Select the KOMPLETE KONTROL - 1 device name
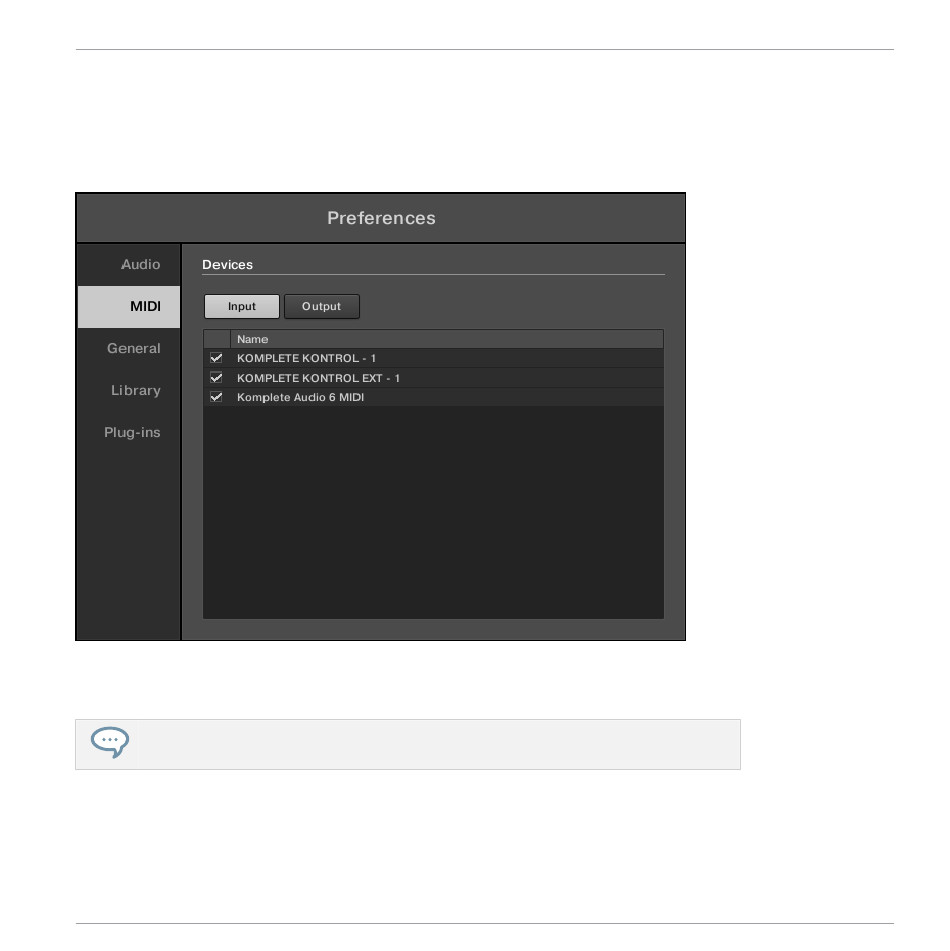This screenshot has width=950, height=951. click(306, 358)
